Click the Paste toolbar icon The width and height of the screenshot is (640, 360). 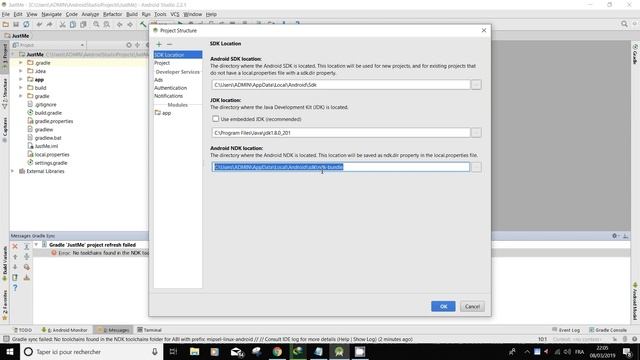[x=83, y=24]
